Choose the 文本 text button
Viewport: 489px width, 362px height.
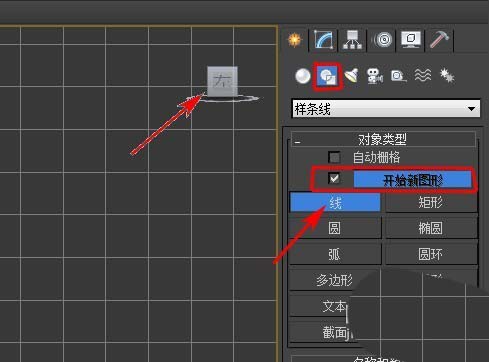pyautogui.click(x=335, y=306)
